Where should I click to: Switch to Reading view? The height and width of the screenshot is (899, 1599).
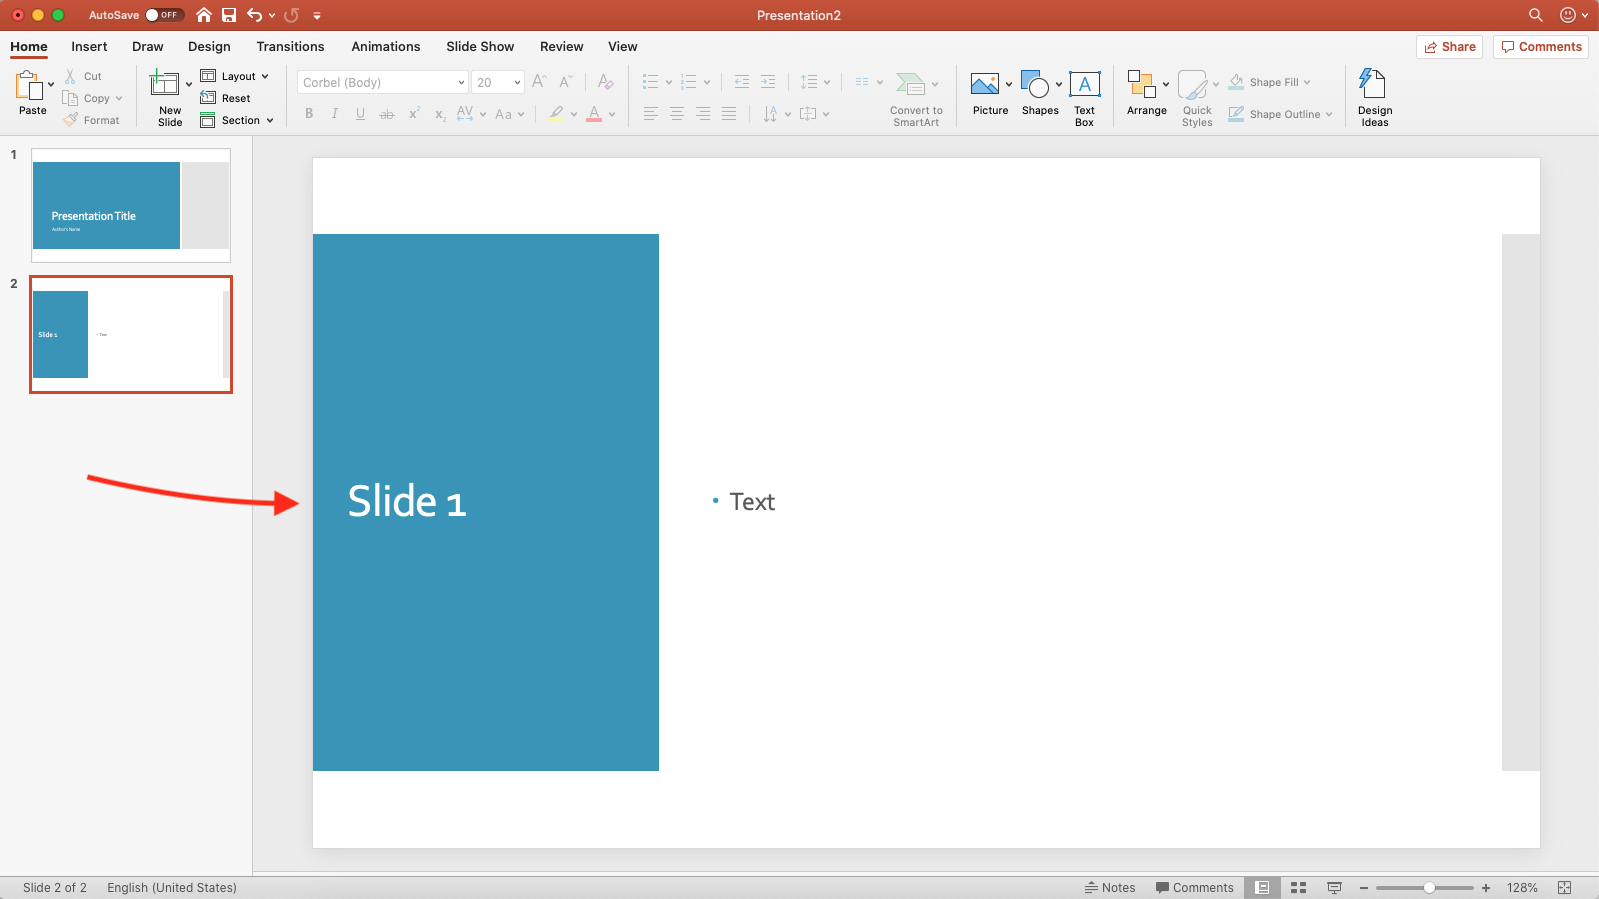[1334, 888]
